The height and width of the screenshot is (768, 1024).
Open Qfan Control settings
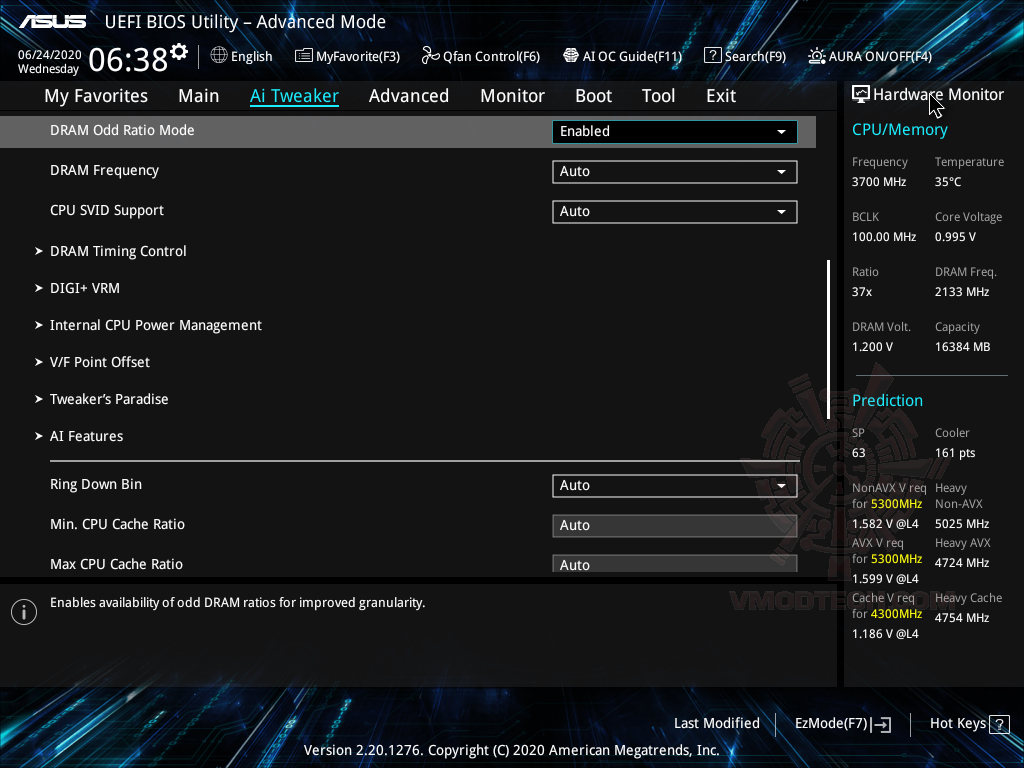point(480,56)
